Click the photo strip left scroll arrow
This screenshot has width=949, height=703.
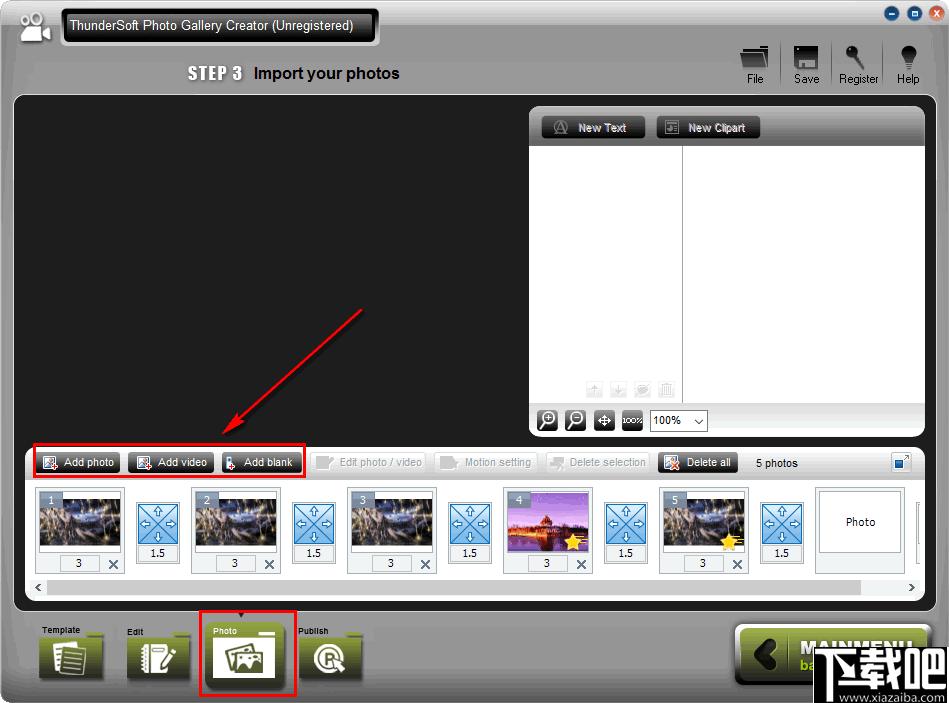[x=38, y=587]
